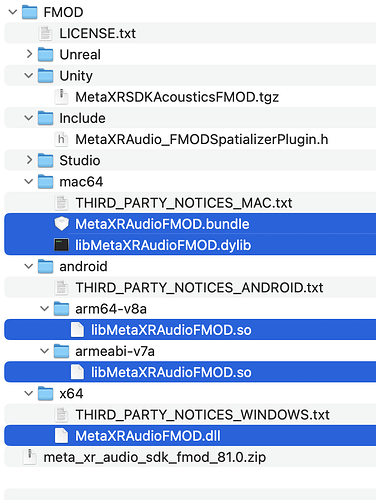Screen dimensions: 376x500
Task: Collapse the Unity folder chevron
Action: click(x=29, y=76)
